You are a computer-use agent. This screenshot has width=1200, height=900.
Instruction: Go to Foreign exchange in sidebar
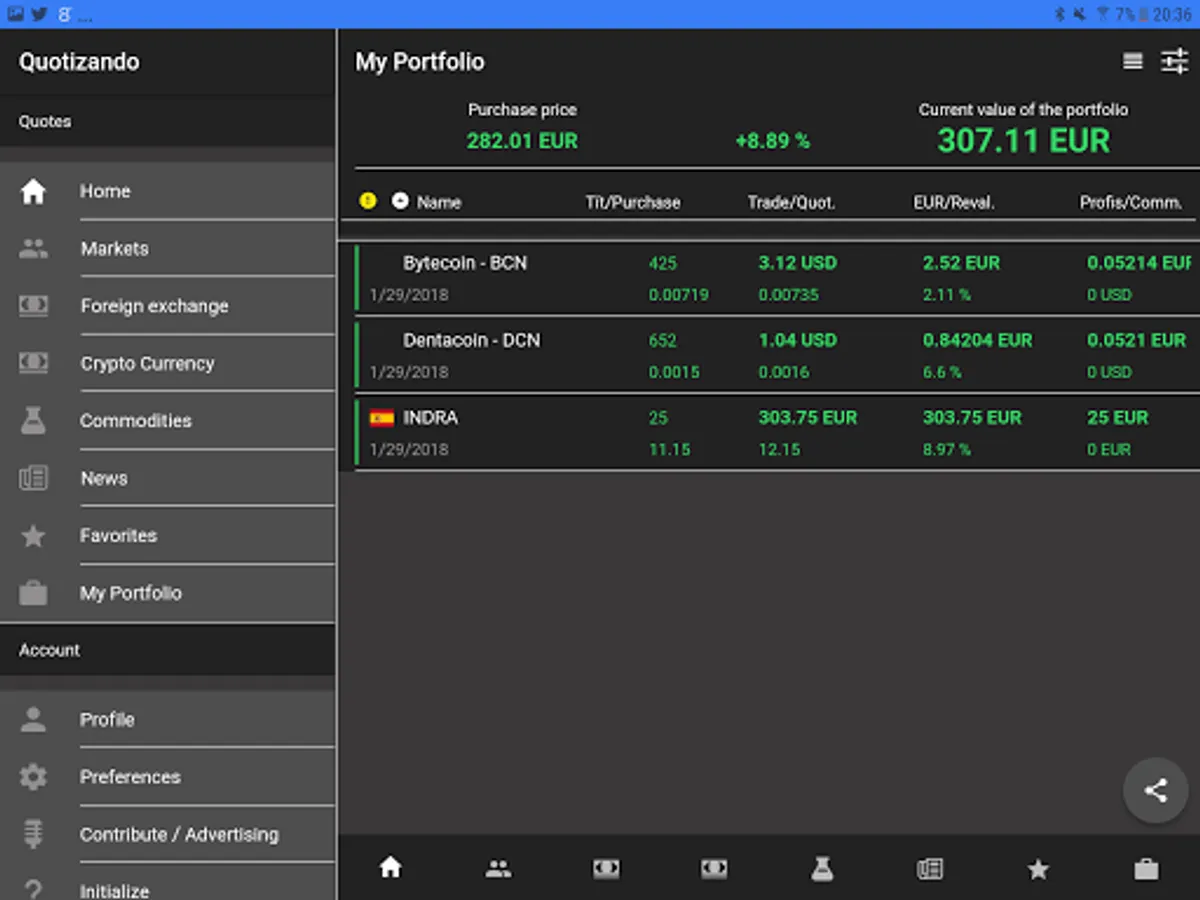coord(167,306)
